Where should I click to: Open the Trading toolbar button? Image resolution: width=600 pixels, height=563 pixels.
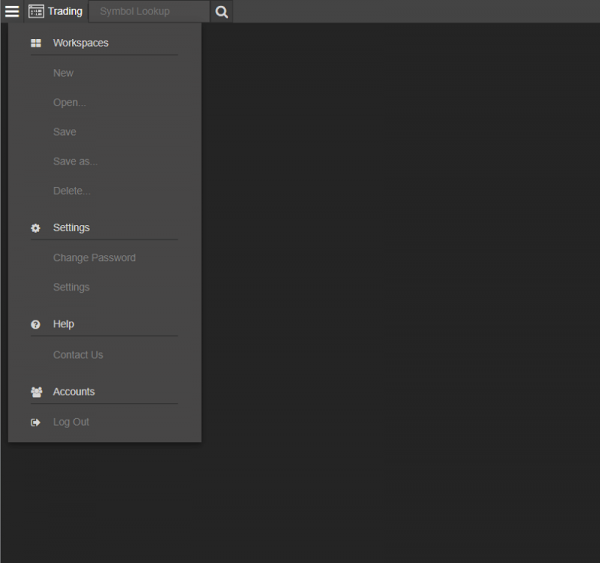pyautogui.click(x=55, y=11)
